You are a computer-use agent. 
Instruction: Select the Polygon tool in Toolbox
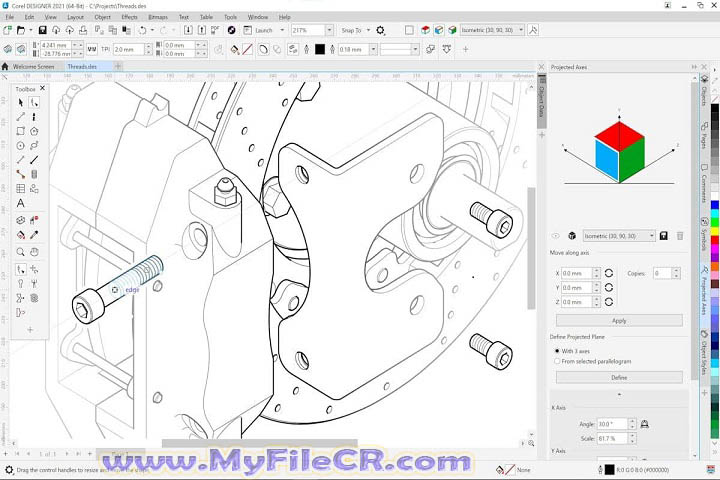point(34,131)
